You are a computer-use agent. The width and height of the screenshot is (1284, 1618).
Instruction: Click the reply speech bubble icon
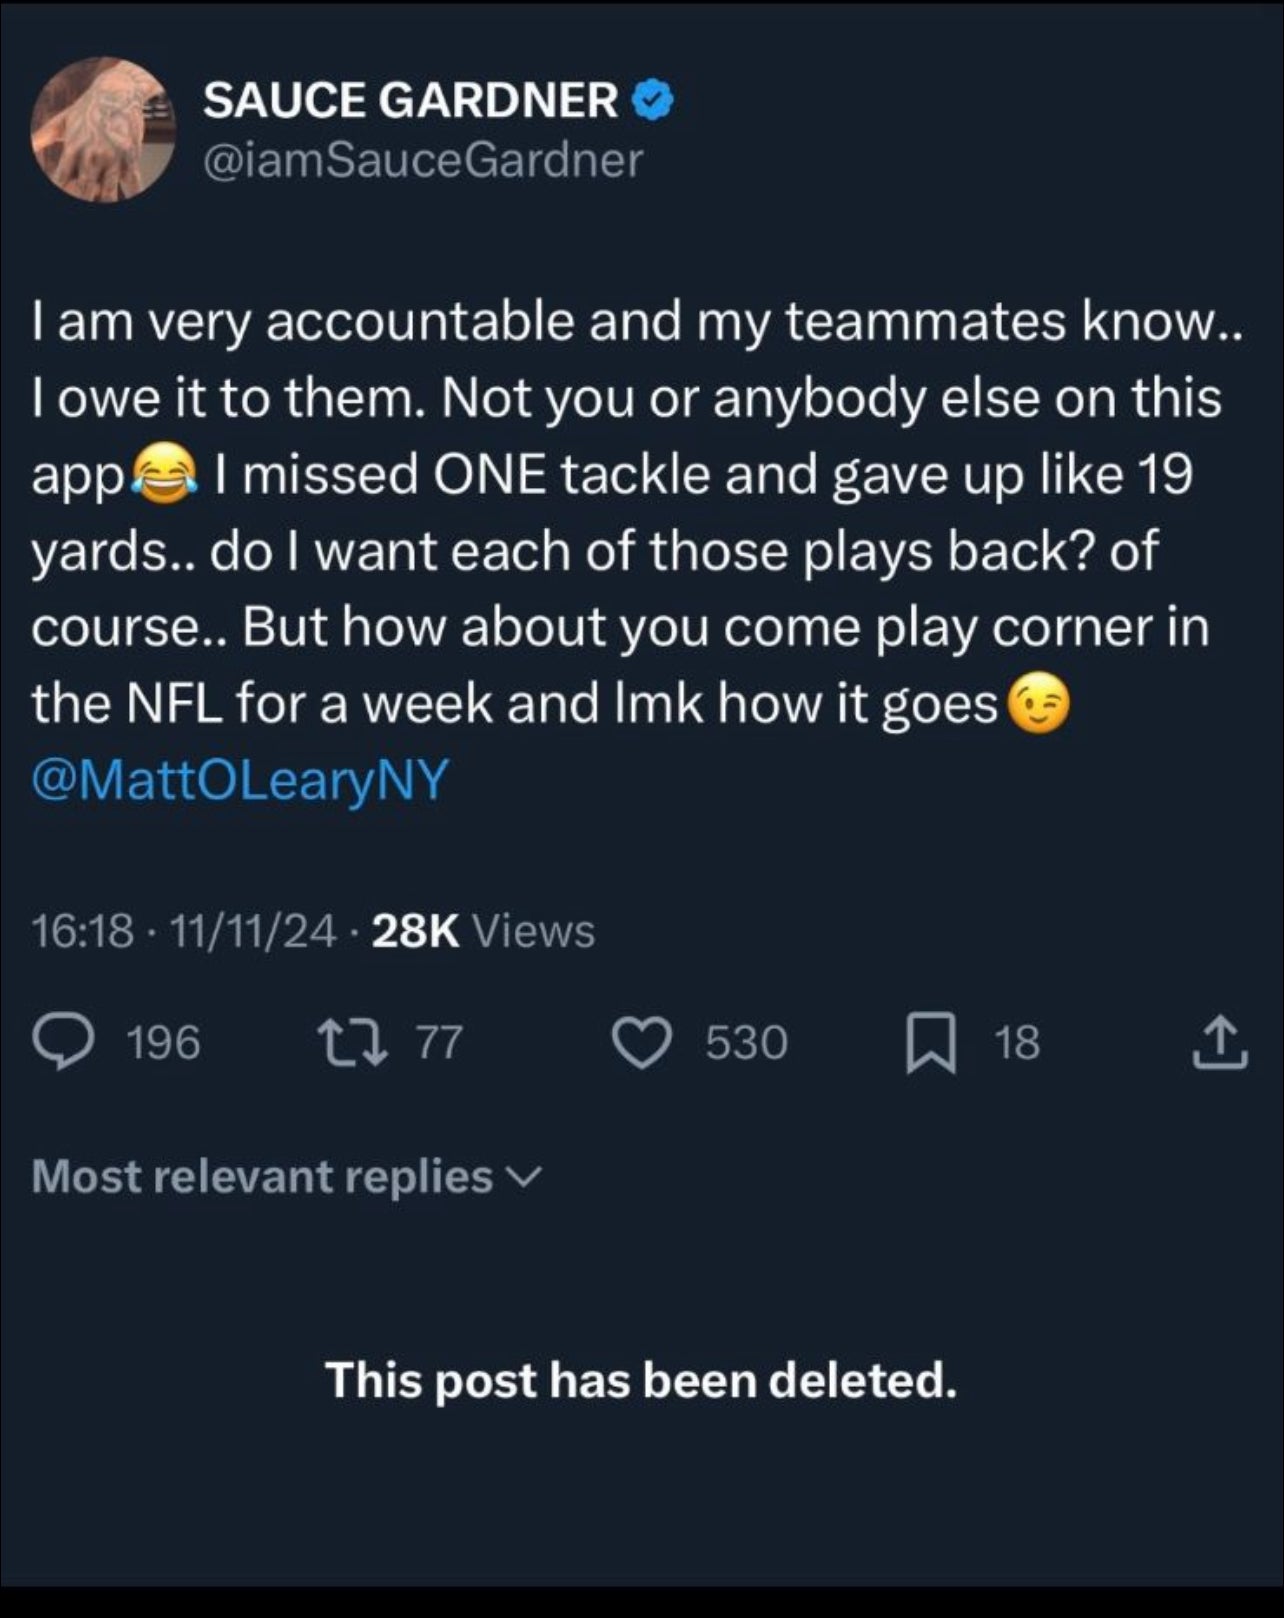(x=63, y=1042)
